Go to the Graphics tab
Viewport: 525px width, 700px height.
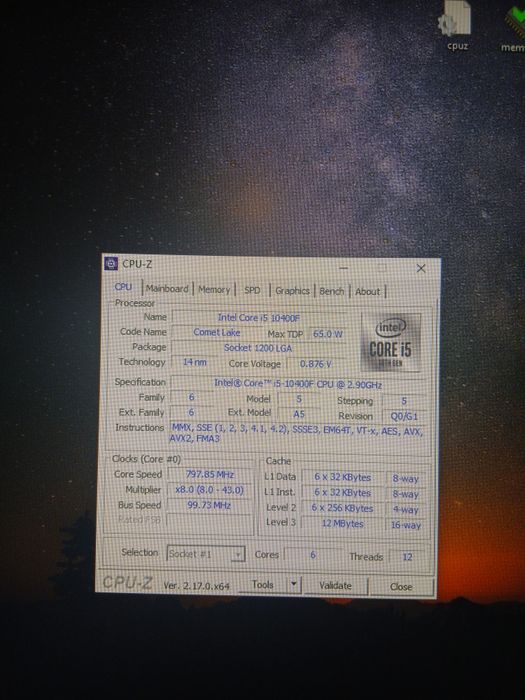292,291
